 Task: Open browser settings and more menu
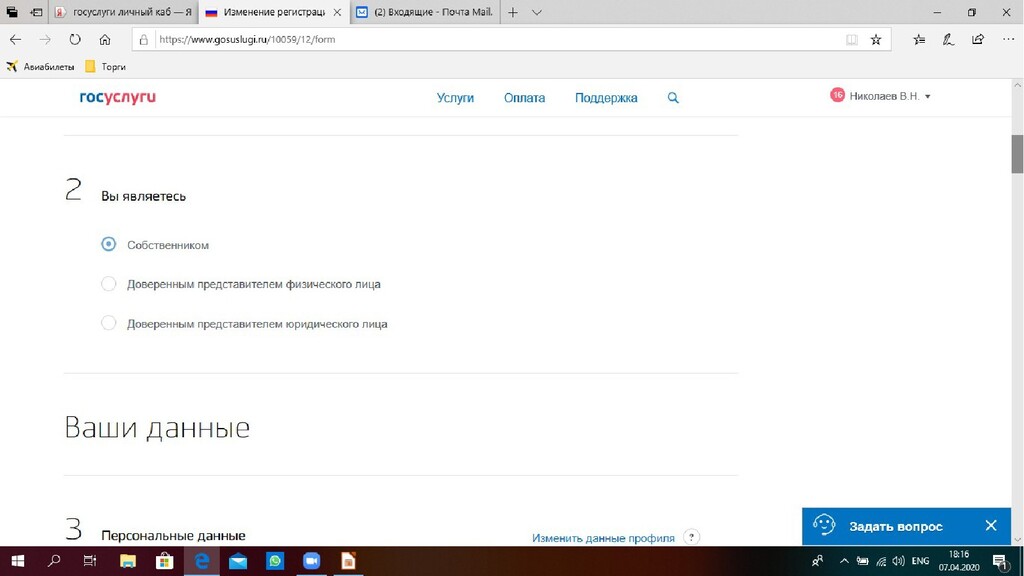pyautogui.click(x=1008, y=40)
